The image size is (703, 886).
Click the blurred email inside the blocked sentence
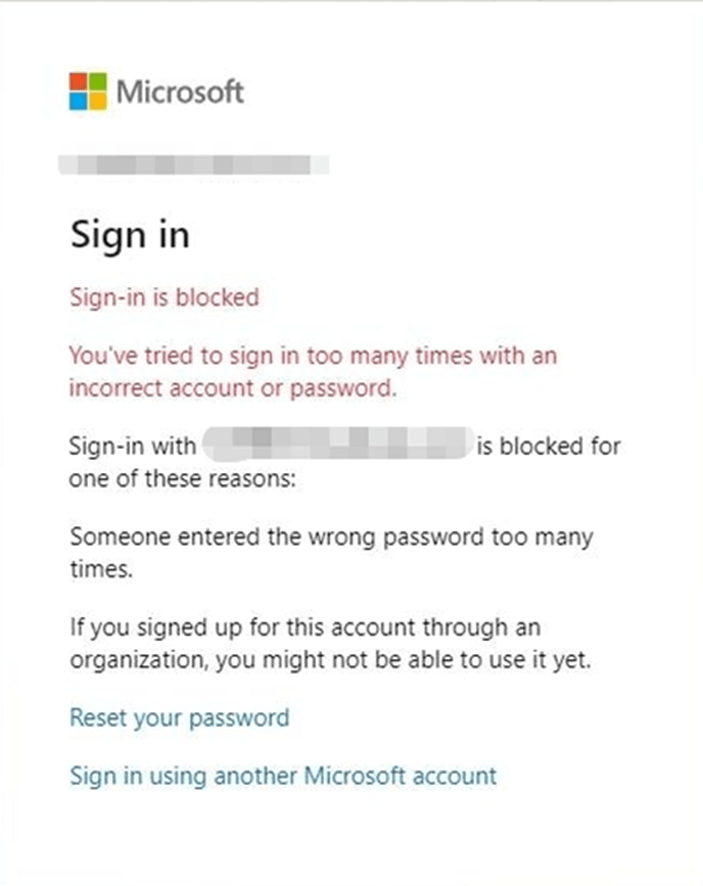tap(338, 443)
